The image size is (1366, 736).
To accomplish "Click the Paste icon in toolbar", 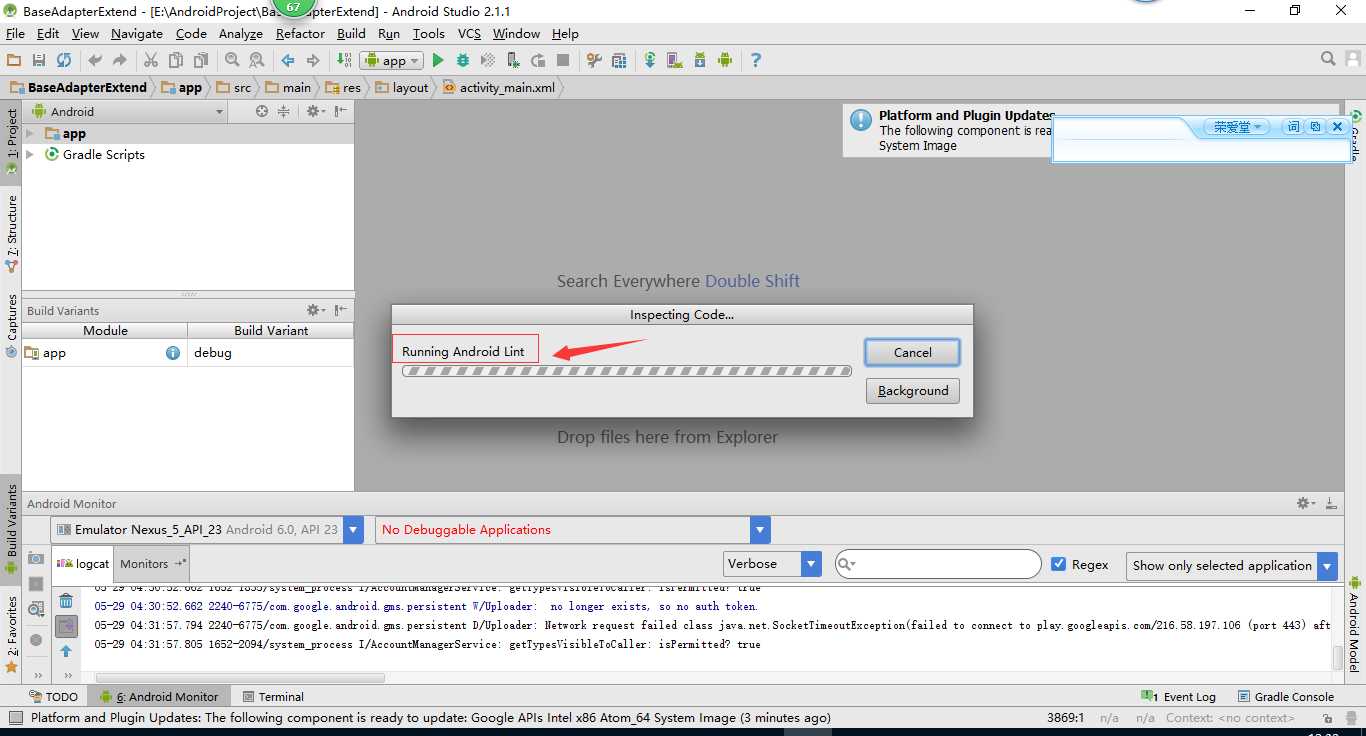I will [201, 61].
